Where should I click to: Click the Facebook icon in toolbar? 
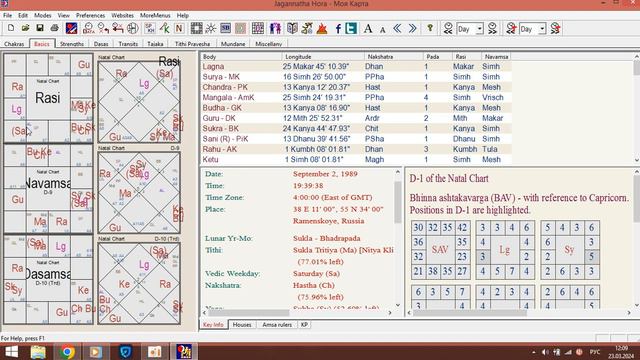tap(338, 28)
